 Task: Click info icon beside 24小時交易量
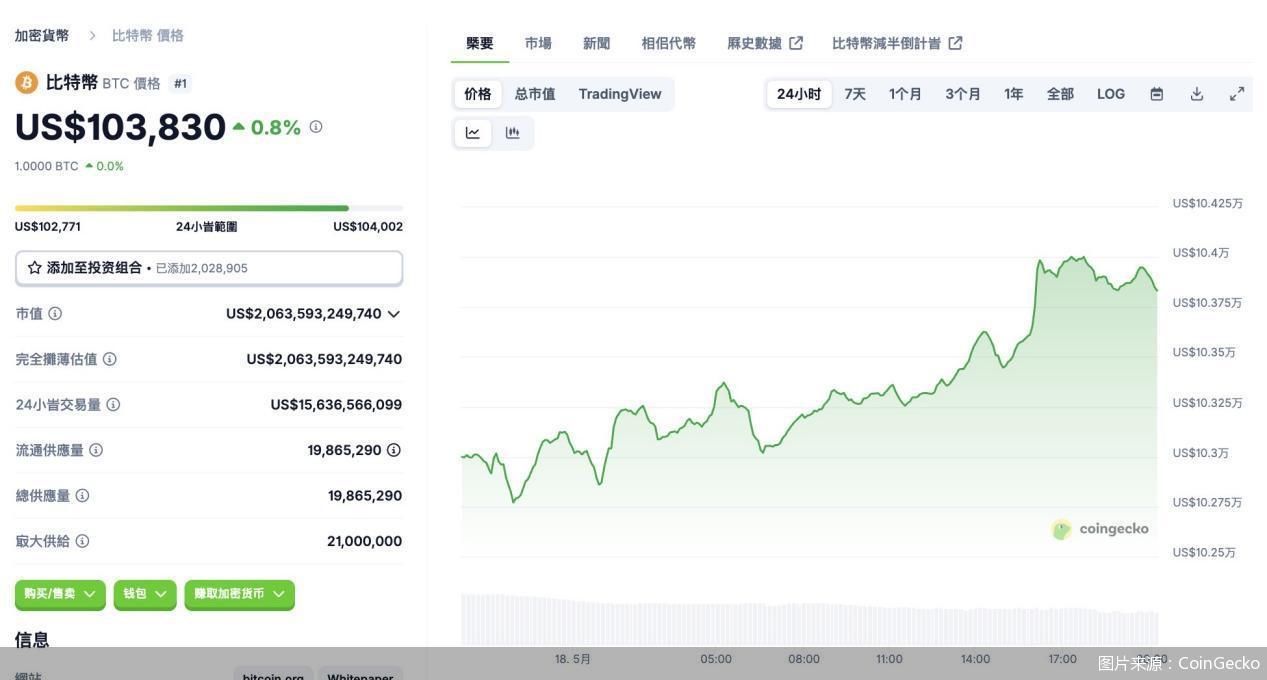(113, 405)
